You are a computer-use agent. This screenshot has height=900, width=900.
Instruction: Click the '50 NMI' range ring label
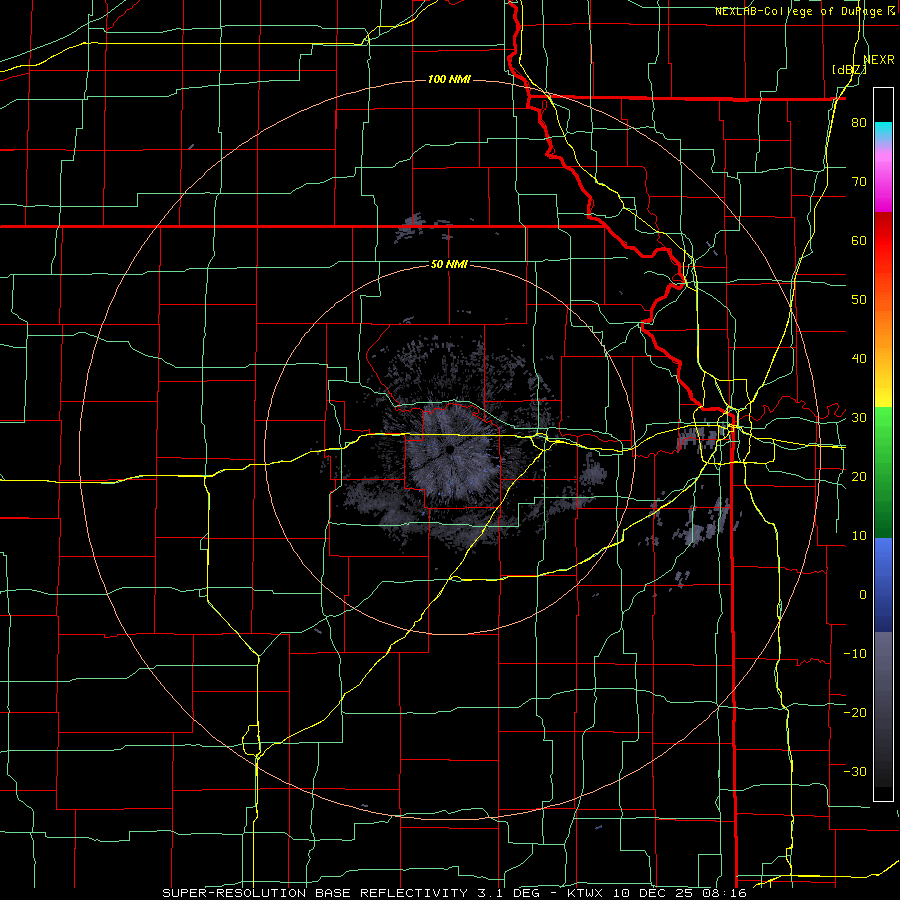point(449,264)
